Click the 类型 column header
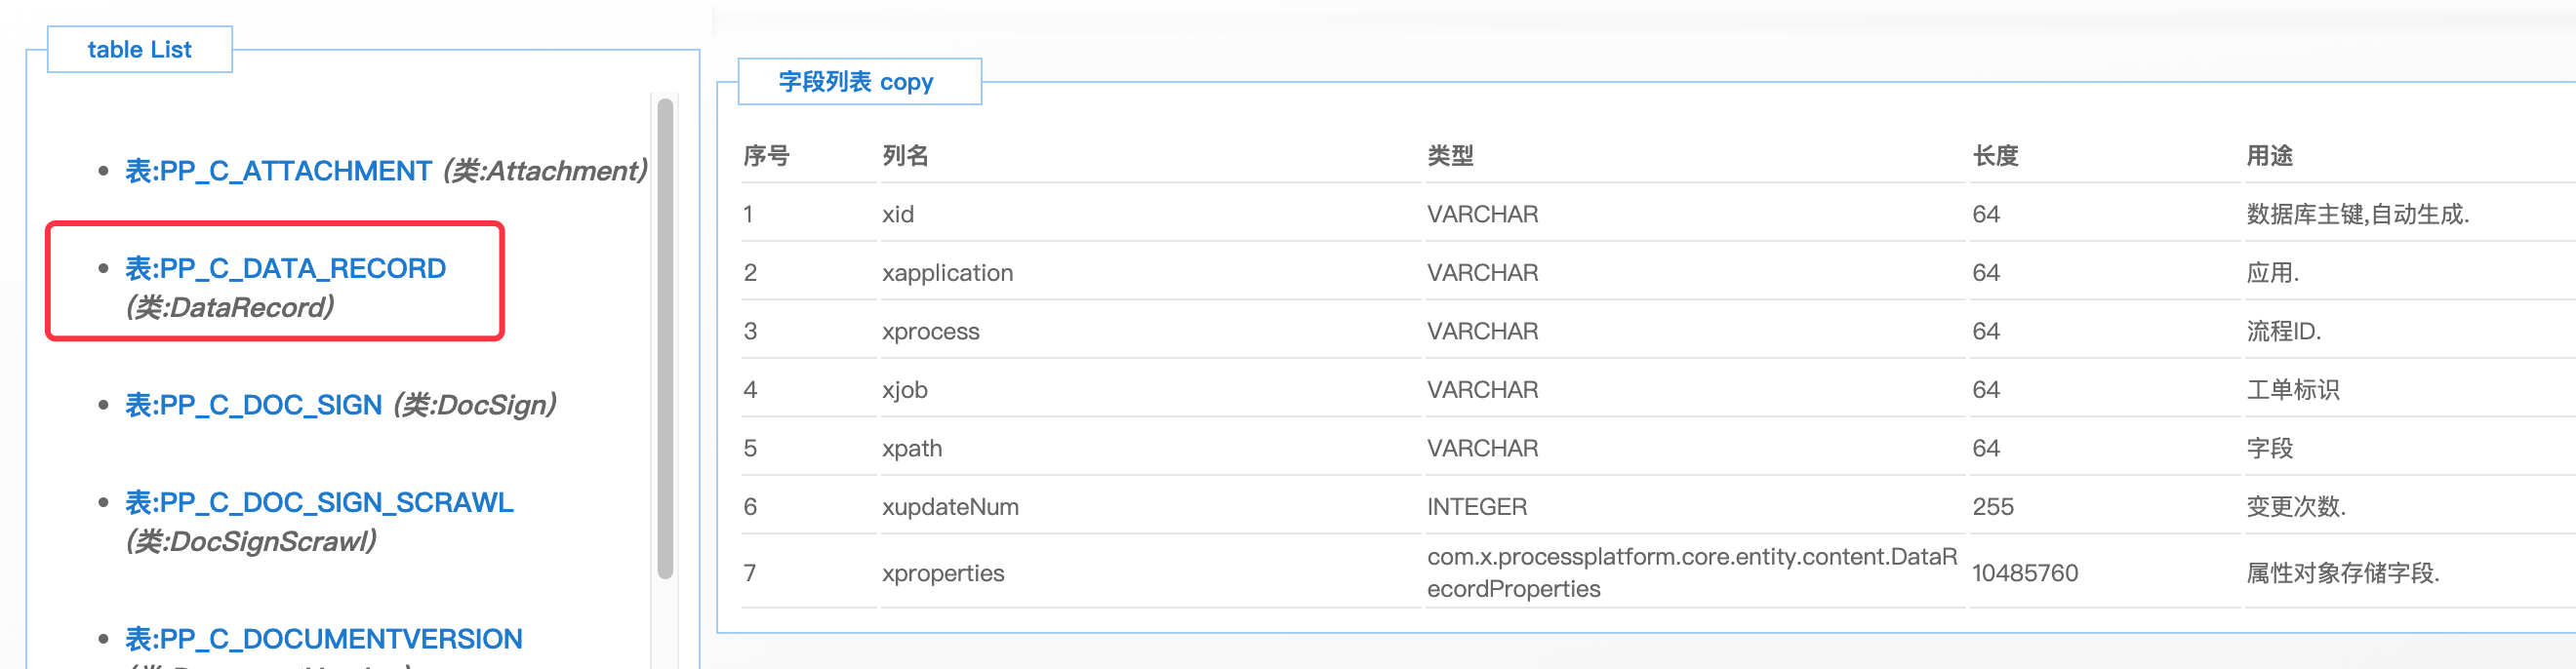The image size is (2576, 669). point(1450,156)
